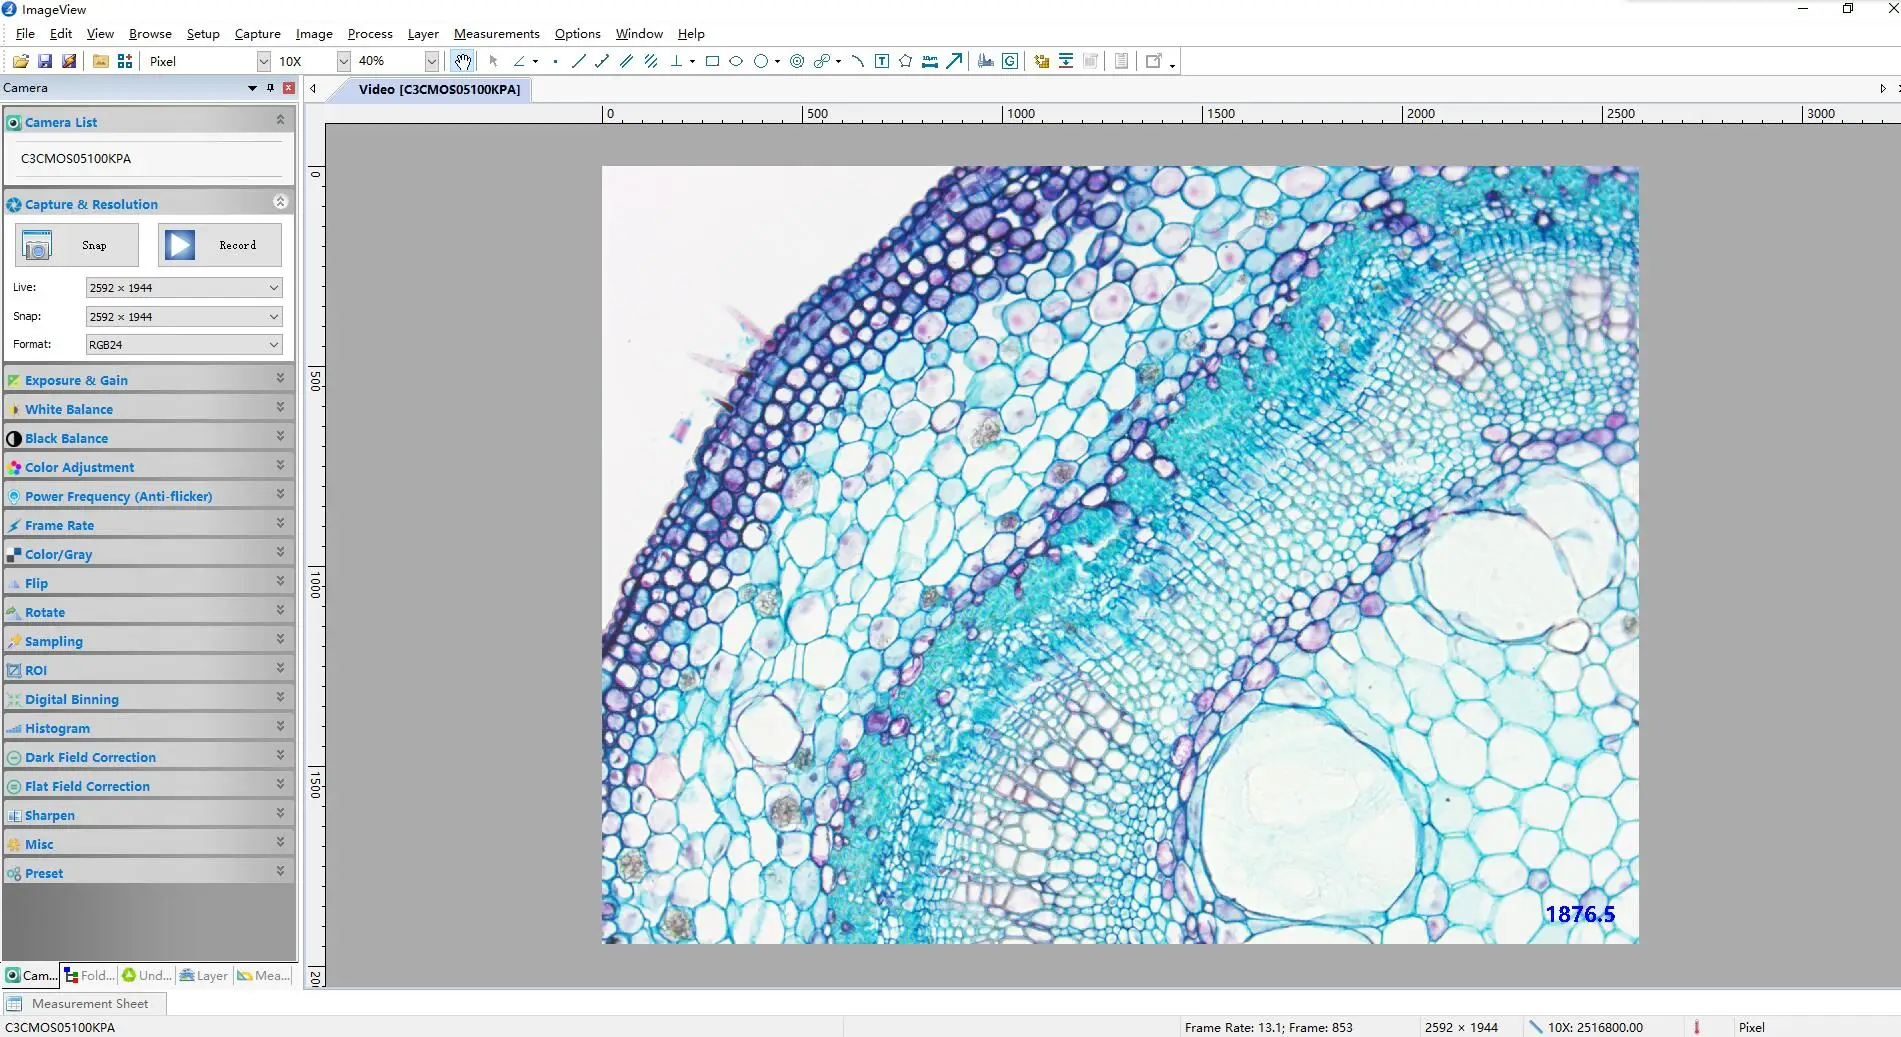Click the Save disk icon in toolbar
1901x1037 pixels.
(45, 61)
